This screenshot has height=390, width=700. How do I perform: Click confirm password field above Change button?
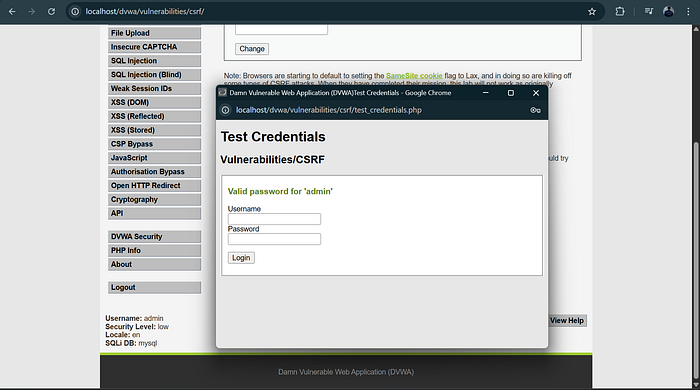(x=281, y=29)
